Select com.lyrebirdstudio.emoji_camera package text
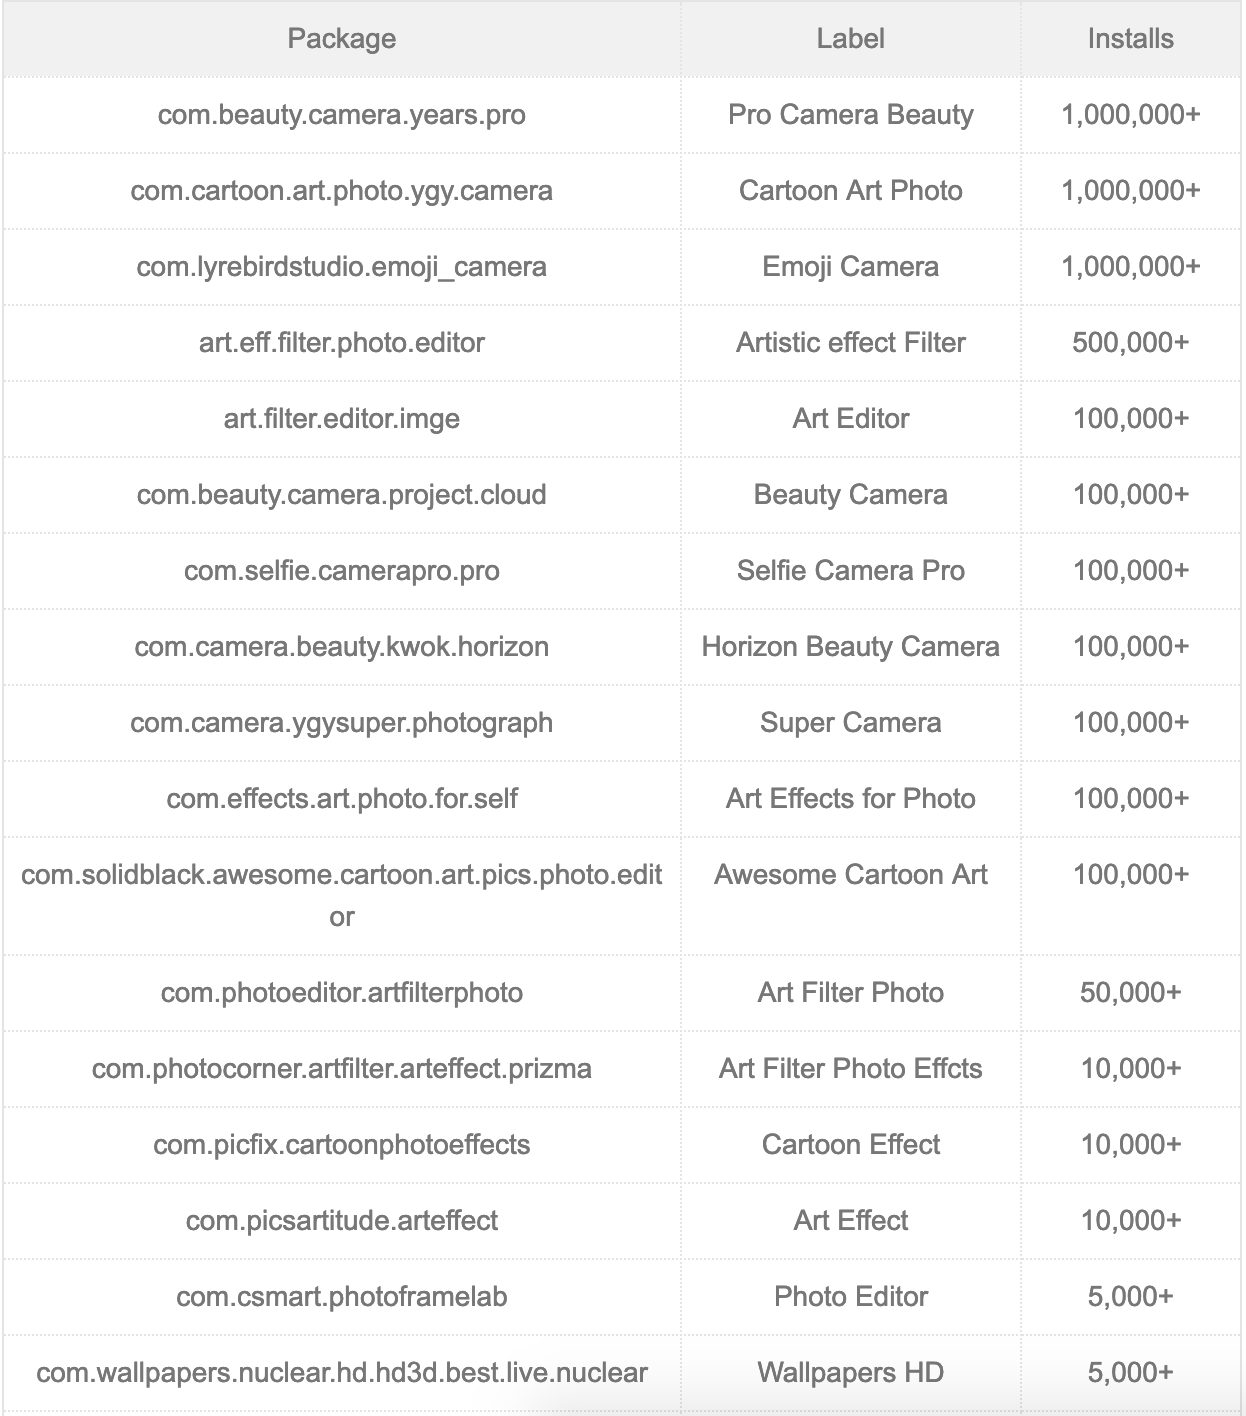The width and height of the screenshot is (1246, 1416). pyautogui.click(x=341, y=267)
